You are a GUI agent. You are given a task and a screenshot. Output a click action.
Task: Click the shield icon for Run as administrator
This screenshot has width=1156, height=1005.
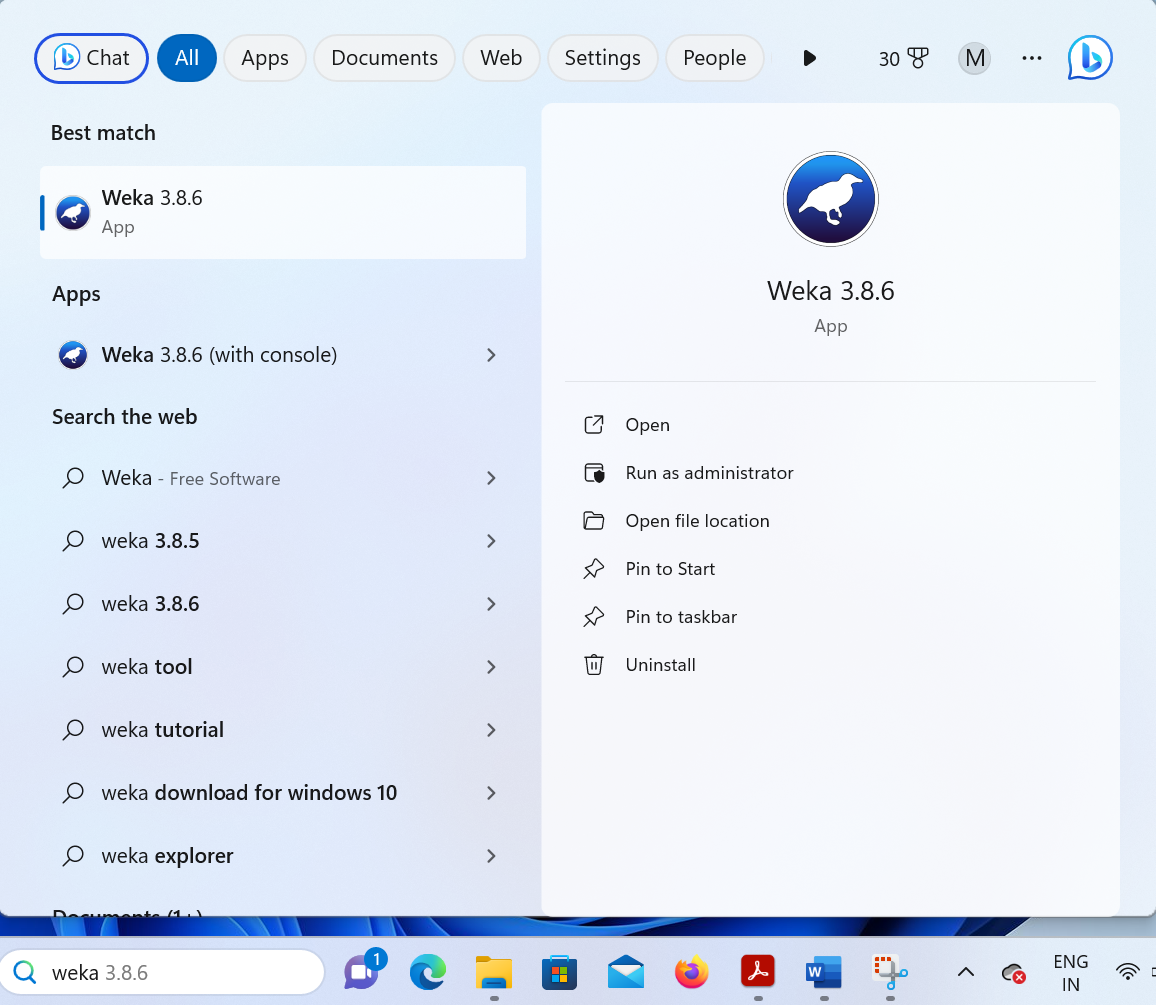pos(594,473)
